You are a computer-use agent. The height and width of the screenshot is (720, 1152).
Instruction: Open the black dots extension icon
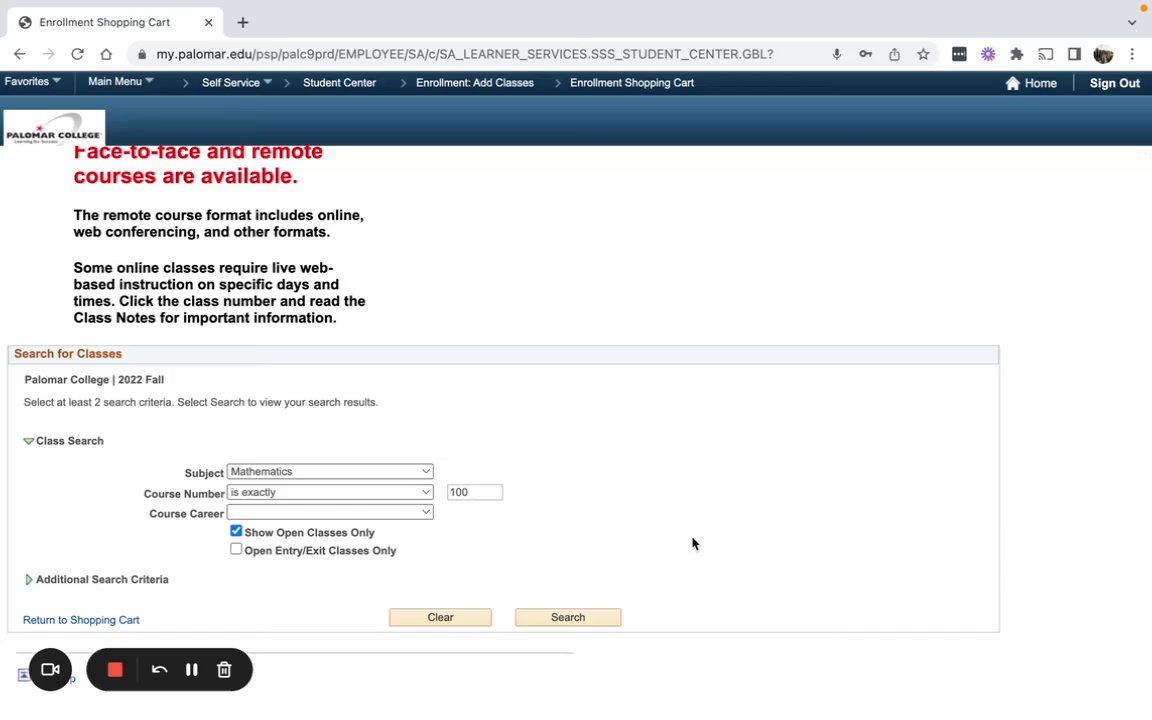pos(959,54)
